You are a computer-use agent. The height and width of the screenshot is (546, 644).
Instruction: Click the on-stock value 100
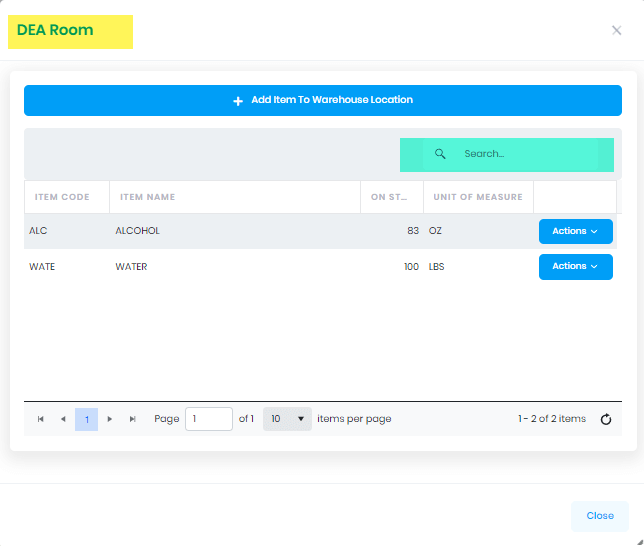[411, 267]
